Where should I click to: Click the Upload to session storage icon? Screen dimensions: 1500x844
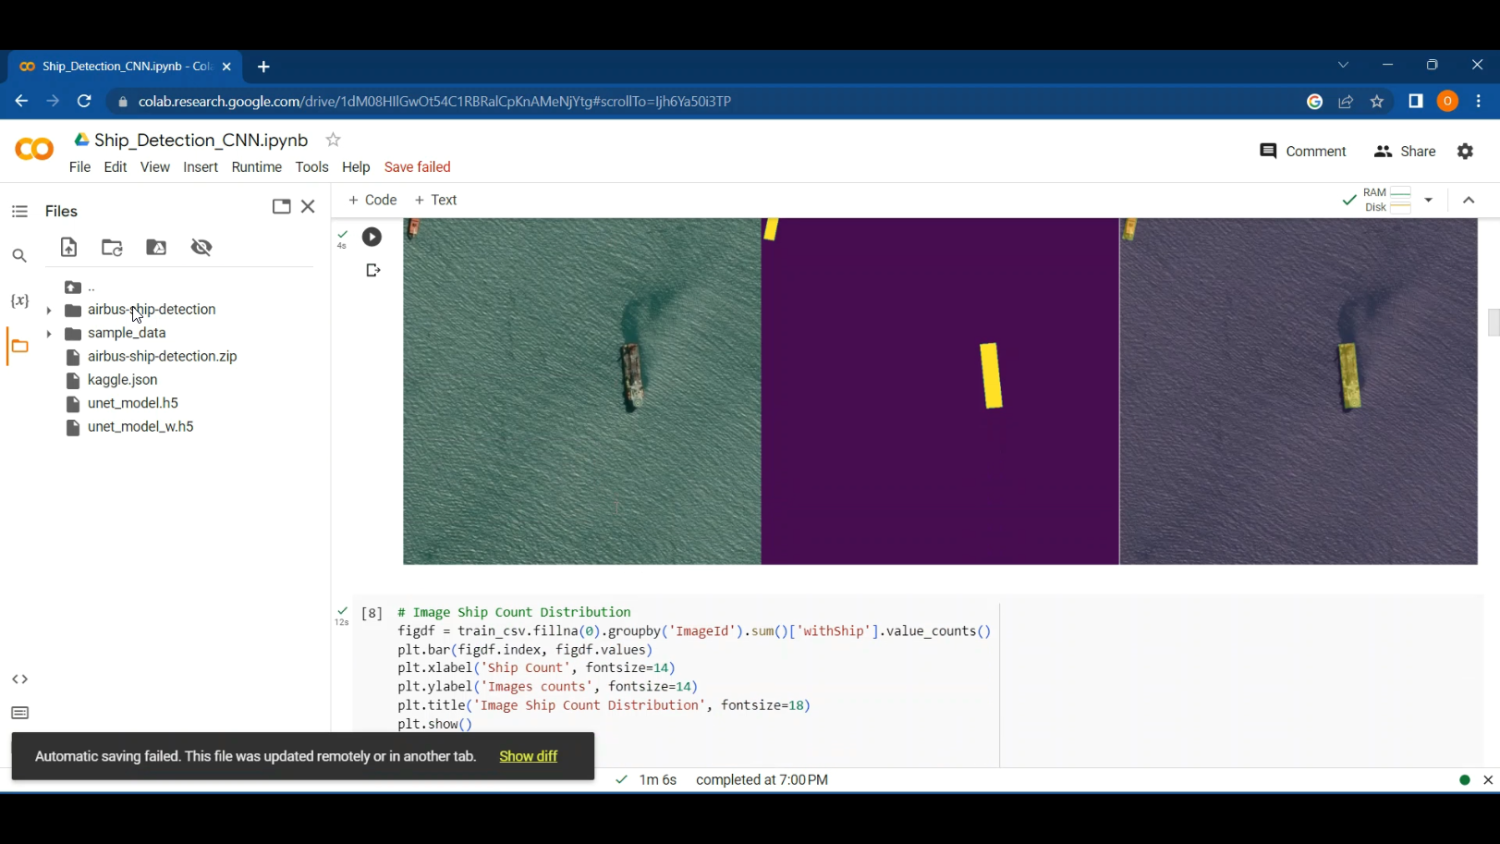tap(69, 247)
